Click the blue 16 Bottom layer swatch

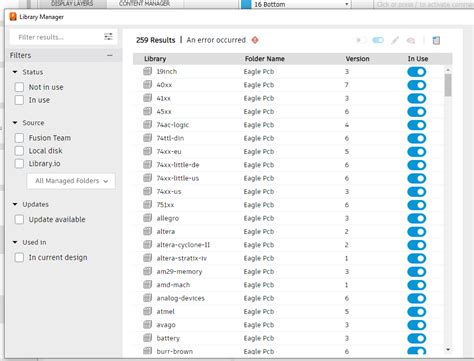coord(246,4)
